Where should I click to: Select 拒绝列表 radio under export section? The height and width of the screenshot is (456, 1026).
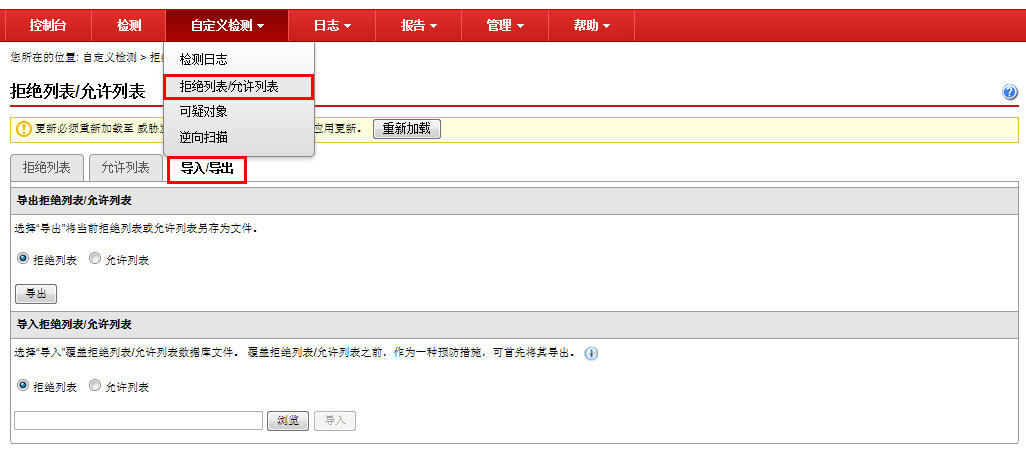[x=23, y=259]
